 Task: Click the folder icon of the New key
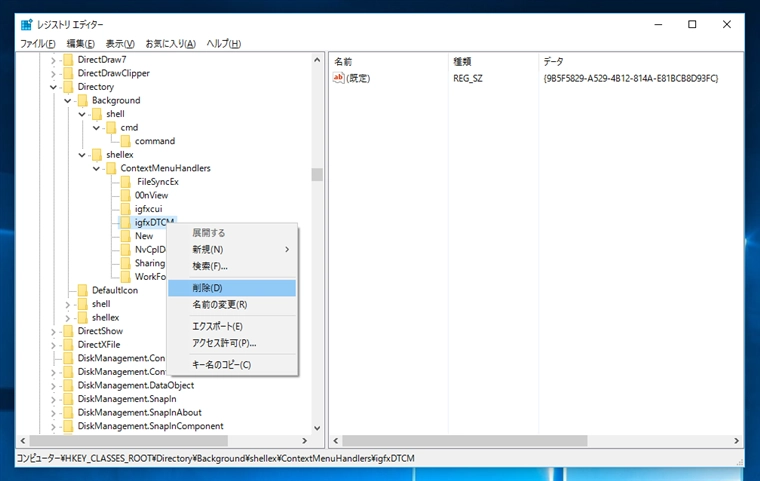pos(126,236)
